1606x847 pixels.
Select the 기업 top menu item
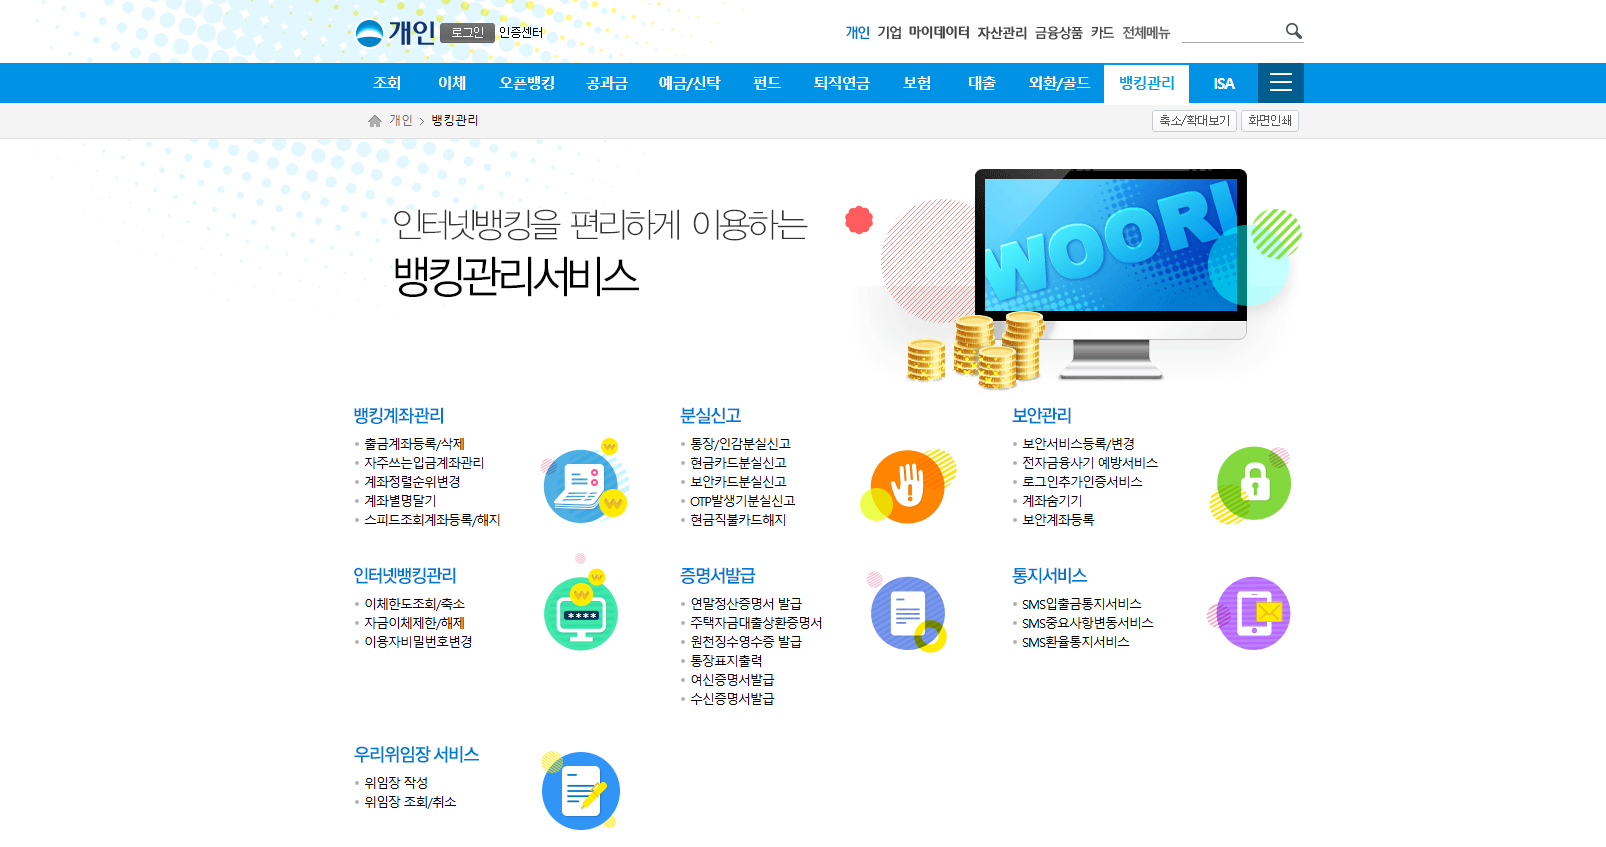[889, 33]
